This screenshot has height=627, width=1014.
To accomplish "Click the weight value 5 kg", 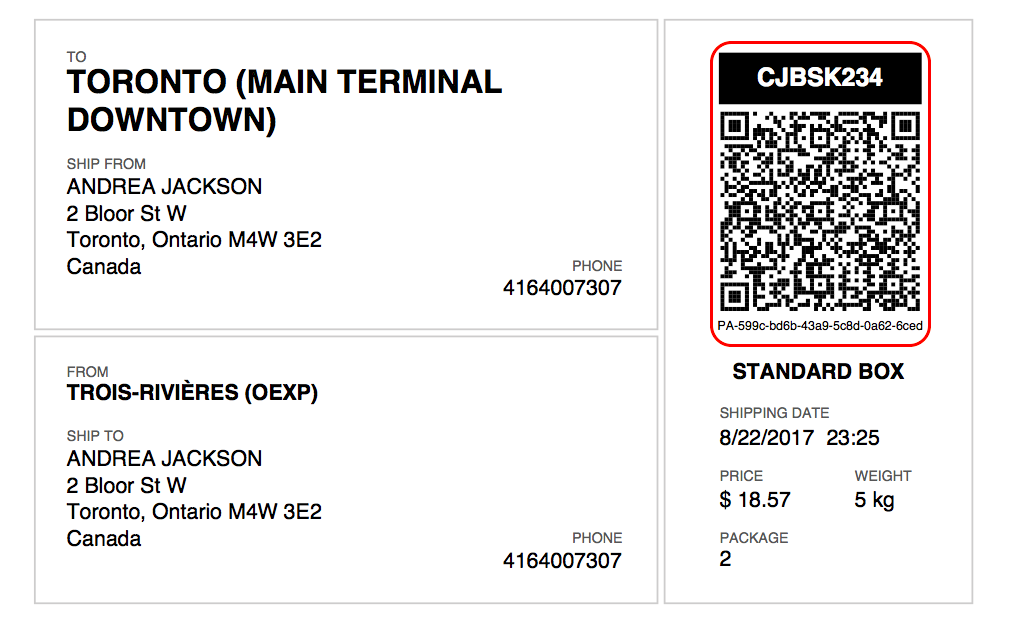I will [875, 500].
